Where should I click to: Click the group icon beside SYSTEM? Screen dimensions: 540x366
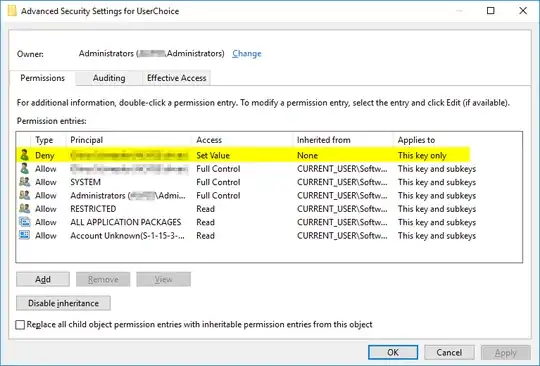[x=24, y=182]
